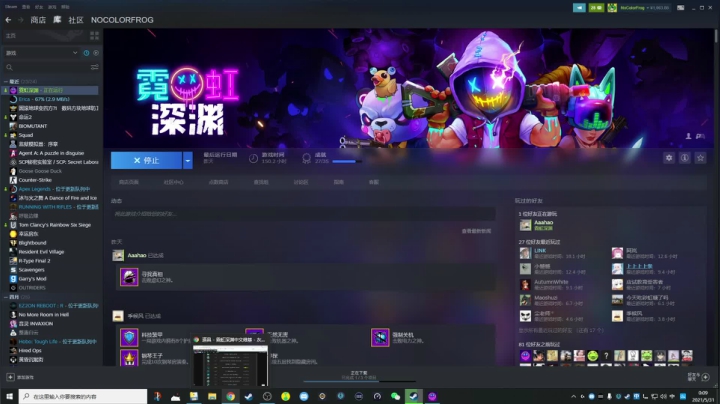
Task: Select Agent A: A puzzle in disguise
Action: 51,153
